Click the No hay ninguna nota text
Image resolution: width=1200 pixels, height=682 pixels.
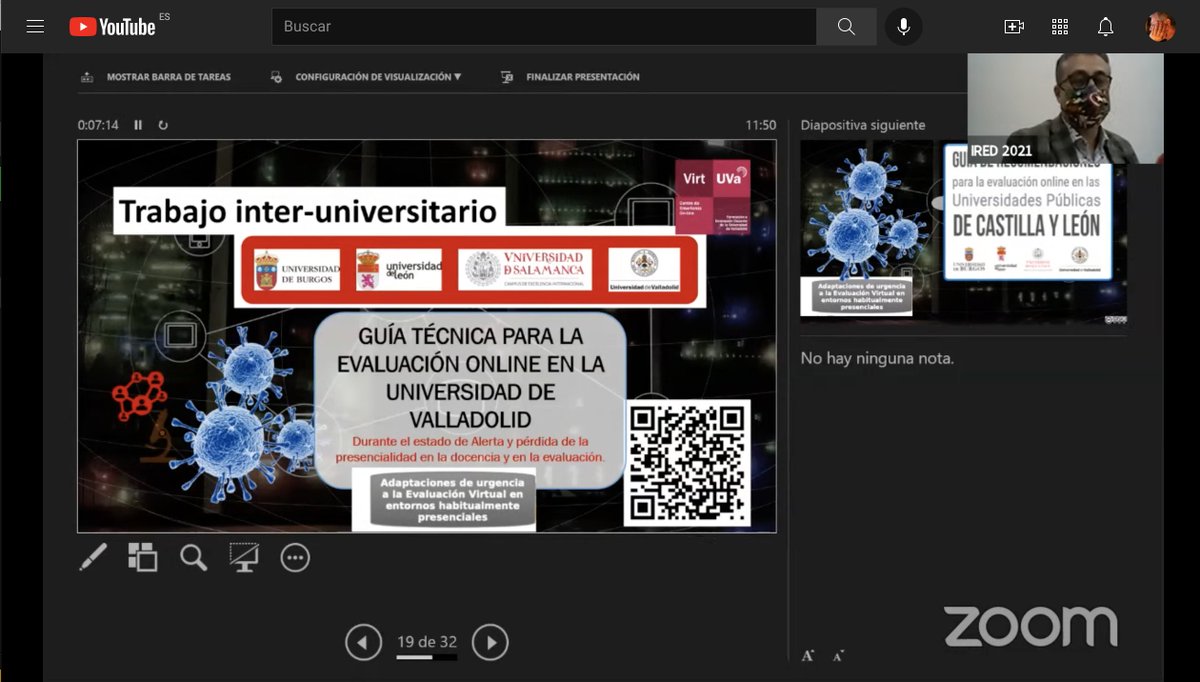click(877, 358)
